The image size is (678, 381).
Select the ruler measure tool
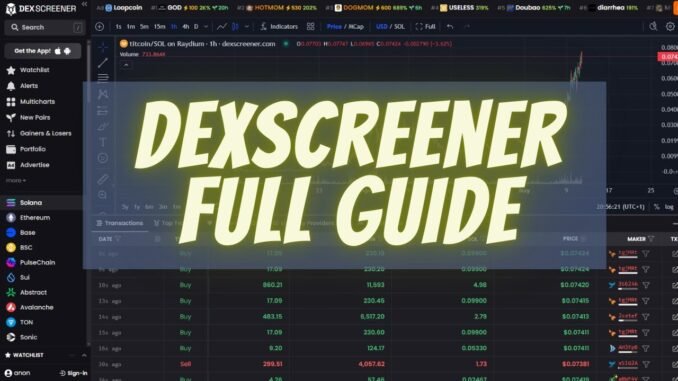coord(102,179)
